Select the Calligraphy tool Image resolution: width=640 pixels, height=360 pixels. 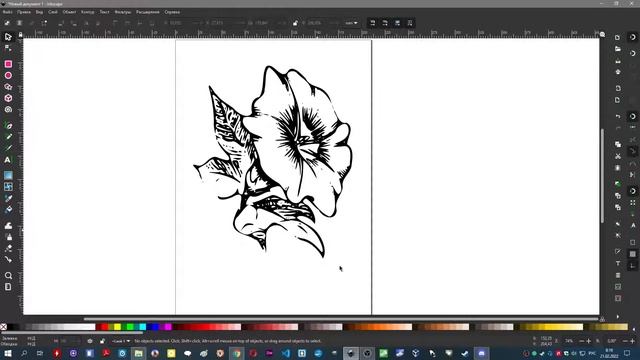(x=8, y=148)
